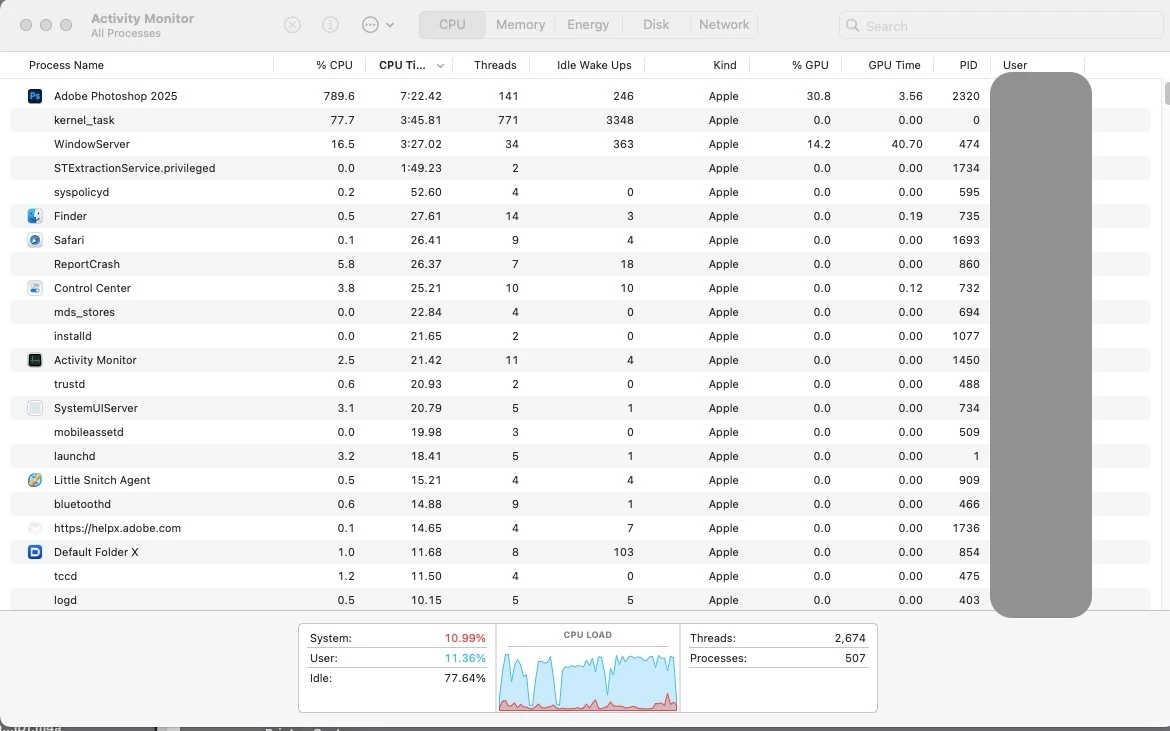This screenshot has width=1170, height=731.
Task: Select the installd process row
Action: tap(581, 336)
